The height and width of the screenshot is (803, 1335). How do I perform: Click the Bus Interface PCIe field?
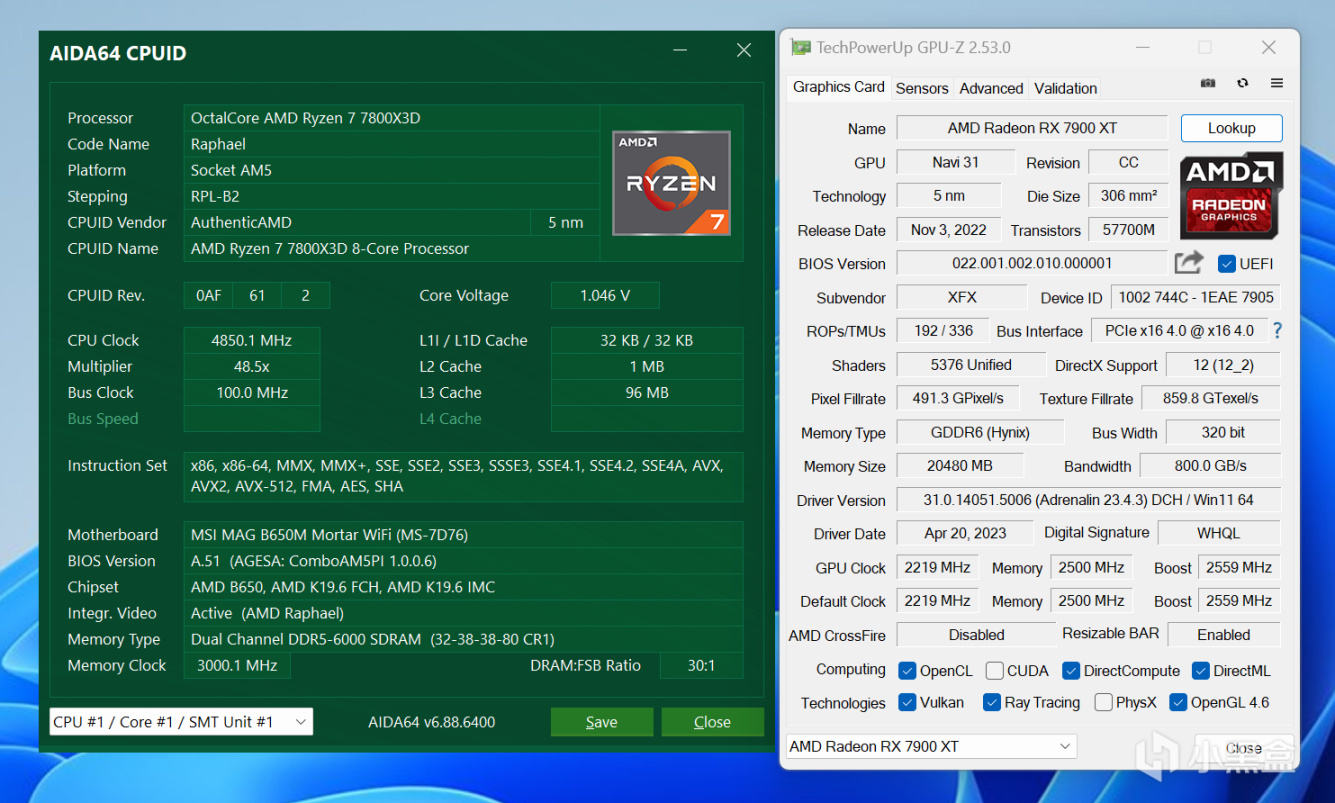click(x=1179, y=331)
